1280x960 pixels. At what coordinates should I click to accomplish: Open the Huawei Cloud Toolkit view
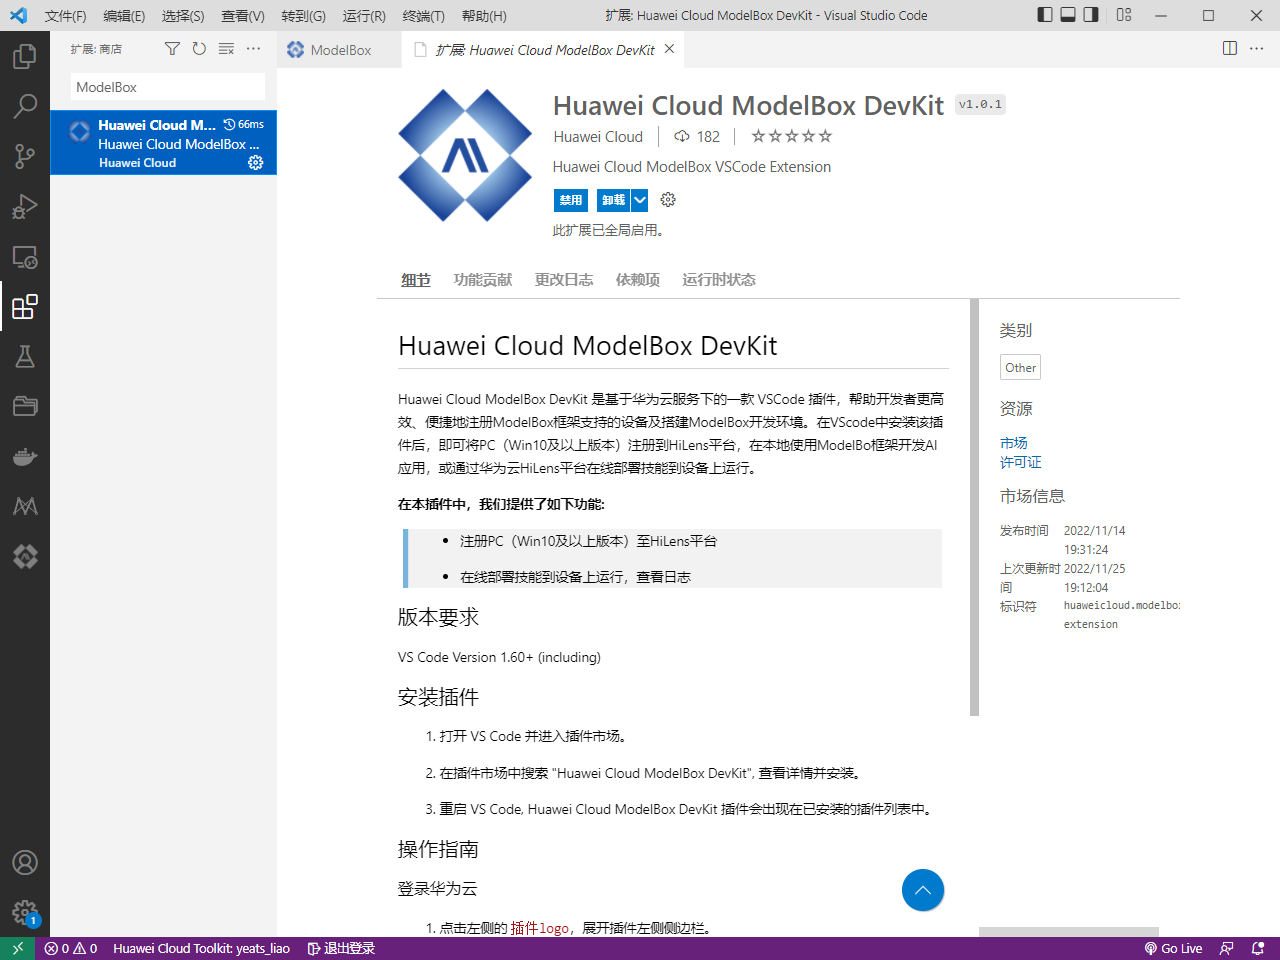point(25,506)
